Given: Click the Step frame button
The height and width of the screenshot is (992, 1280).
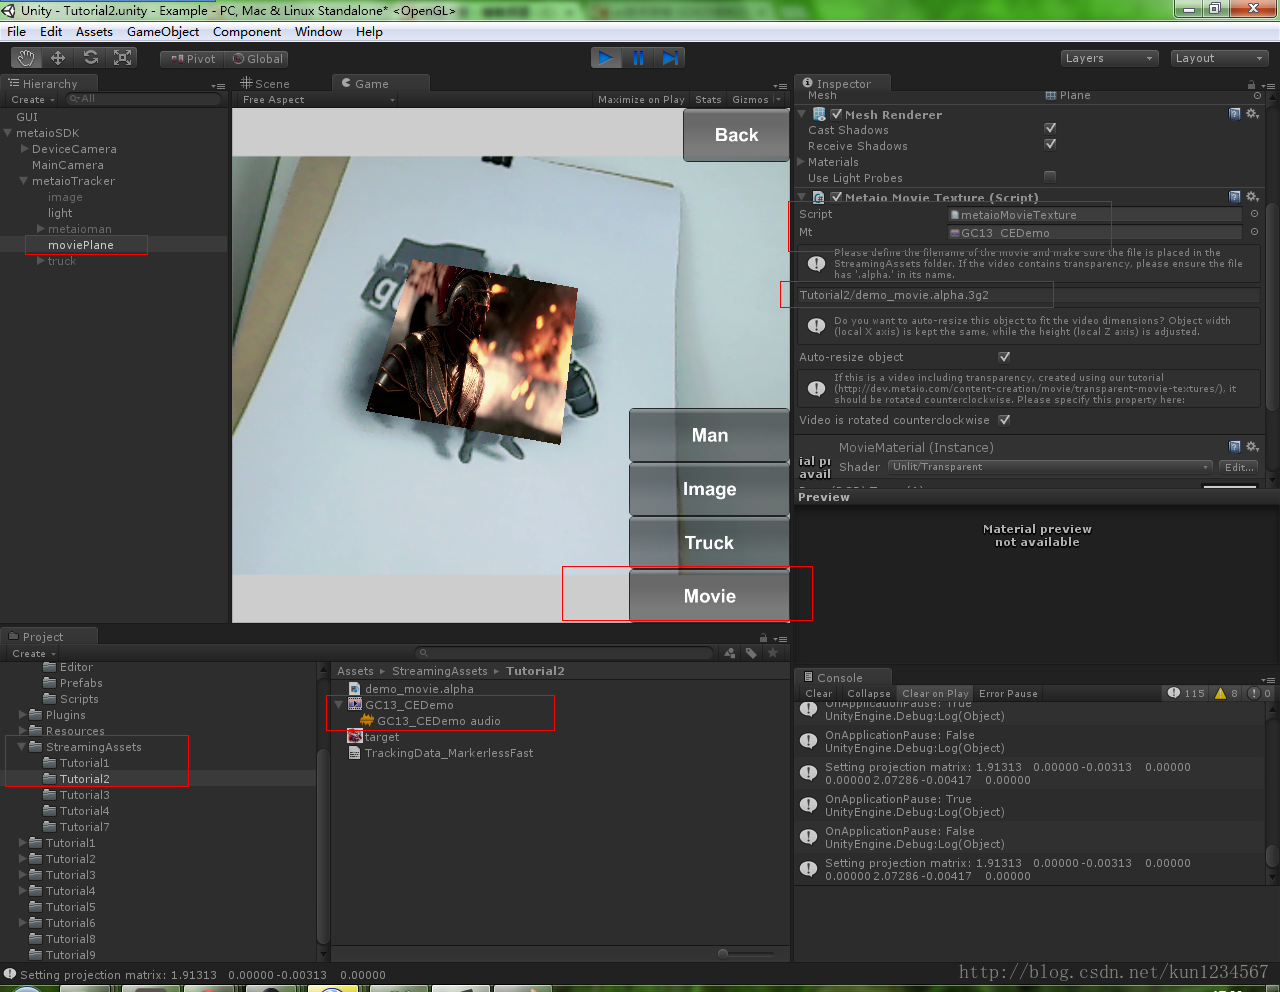Looking at the screenshot, I should coord(670,58).
